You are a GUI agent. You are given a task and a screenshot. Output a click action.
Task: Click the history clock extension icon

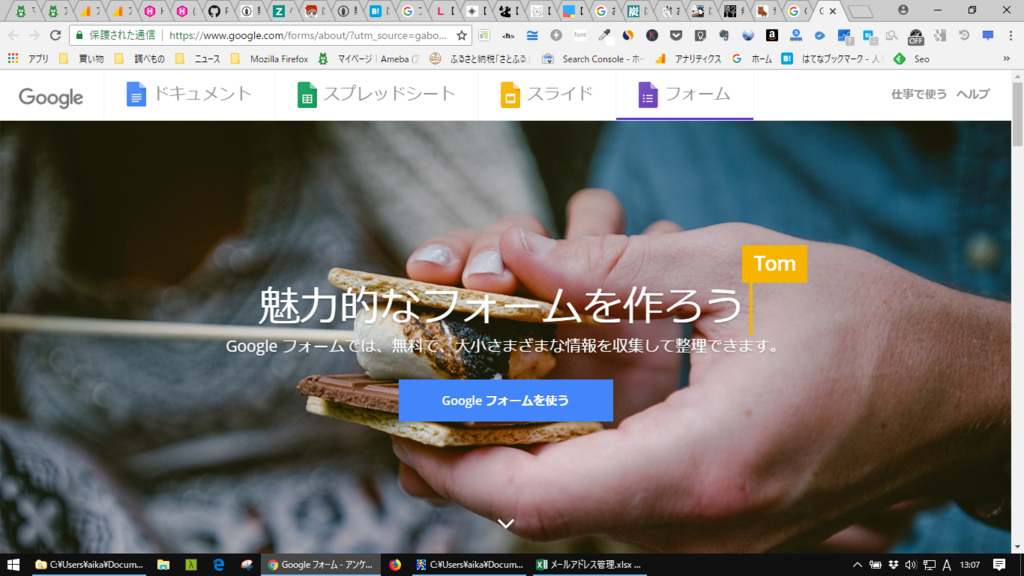coord(964,35)
